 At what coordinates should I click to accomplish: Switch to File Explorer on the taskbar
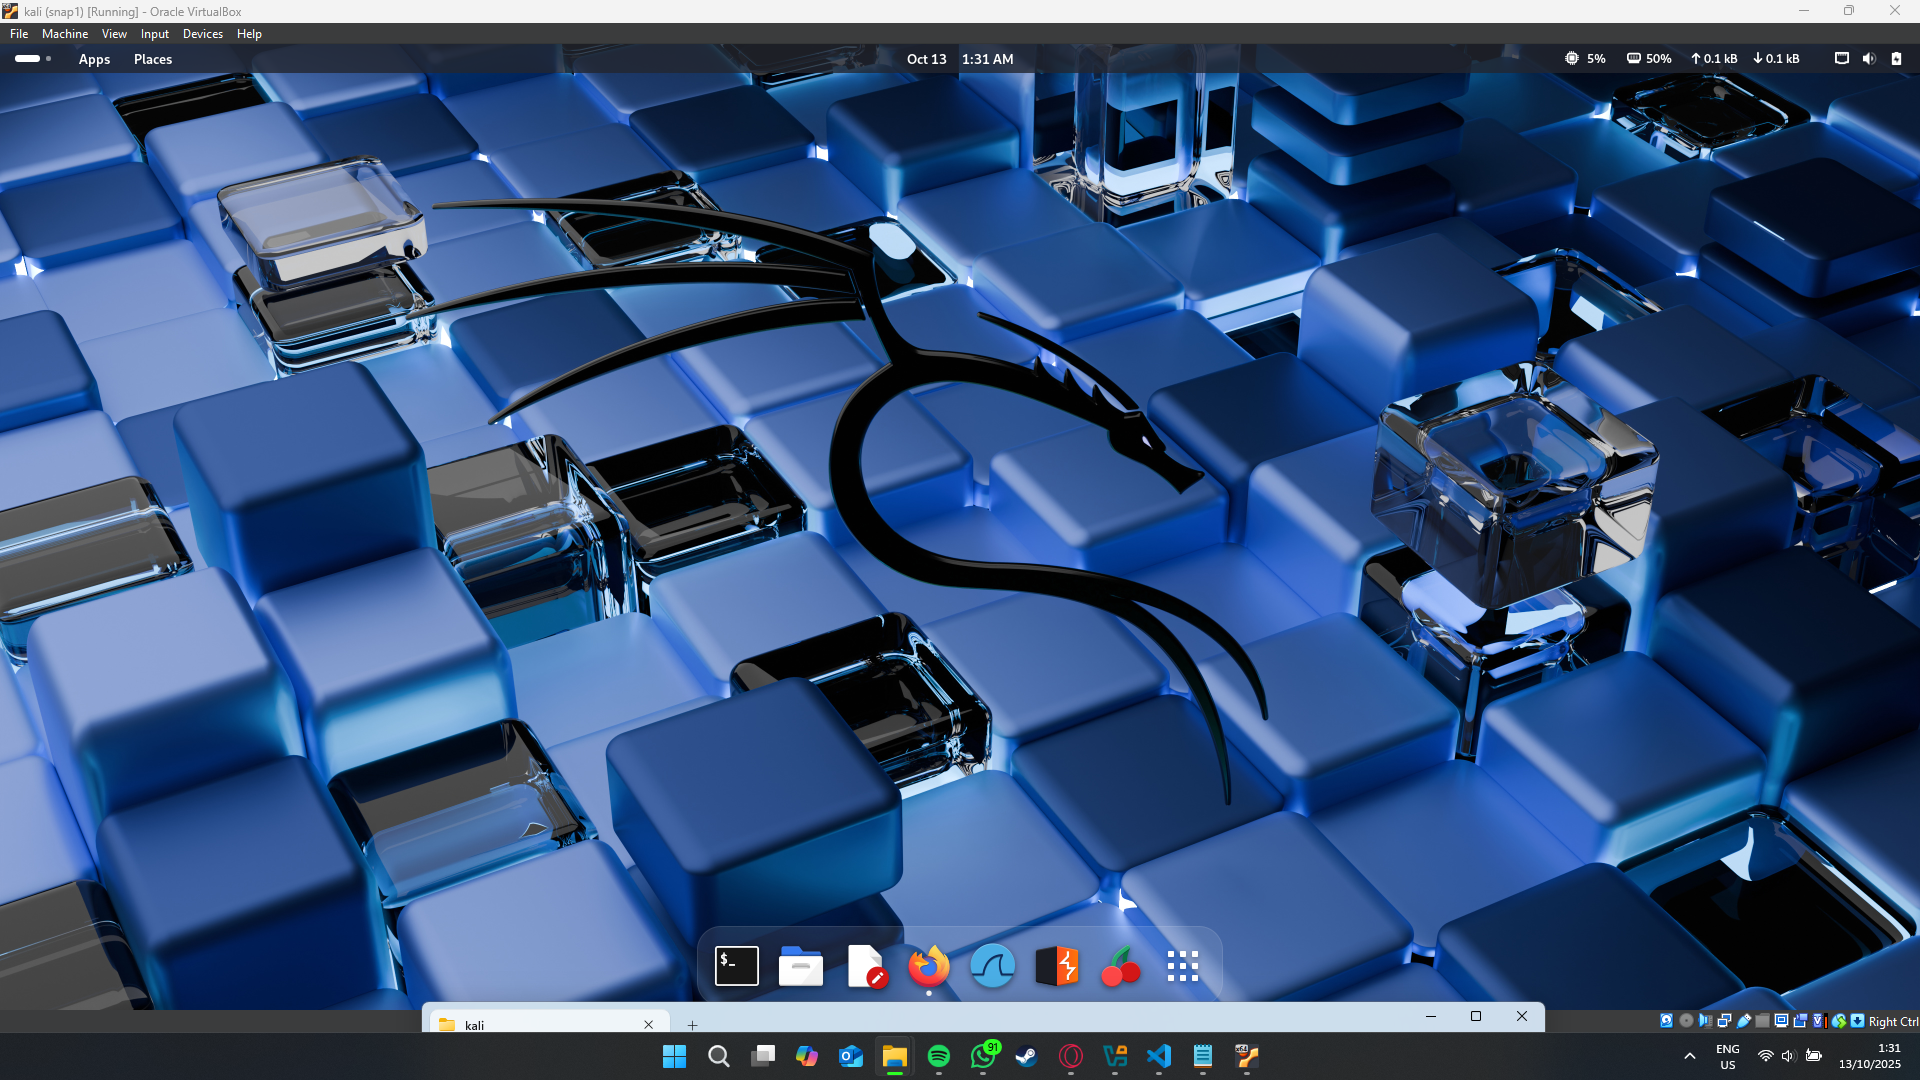point(895,1056)
